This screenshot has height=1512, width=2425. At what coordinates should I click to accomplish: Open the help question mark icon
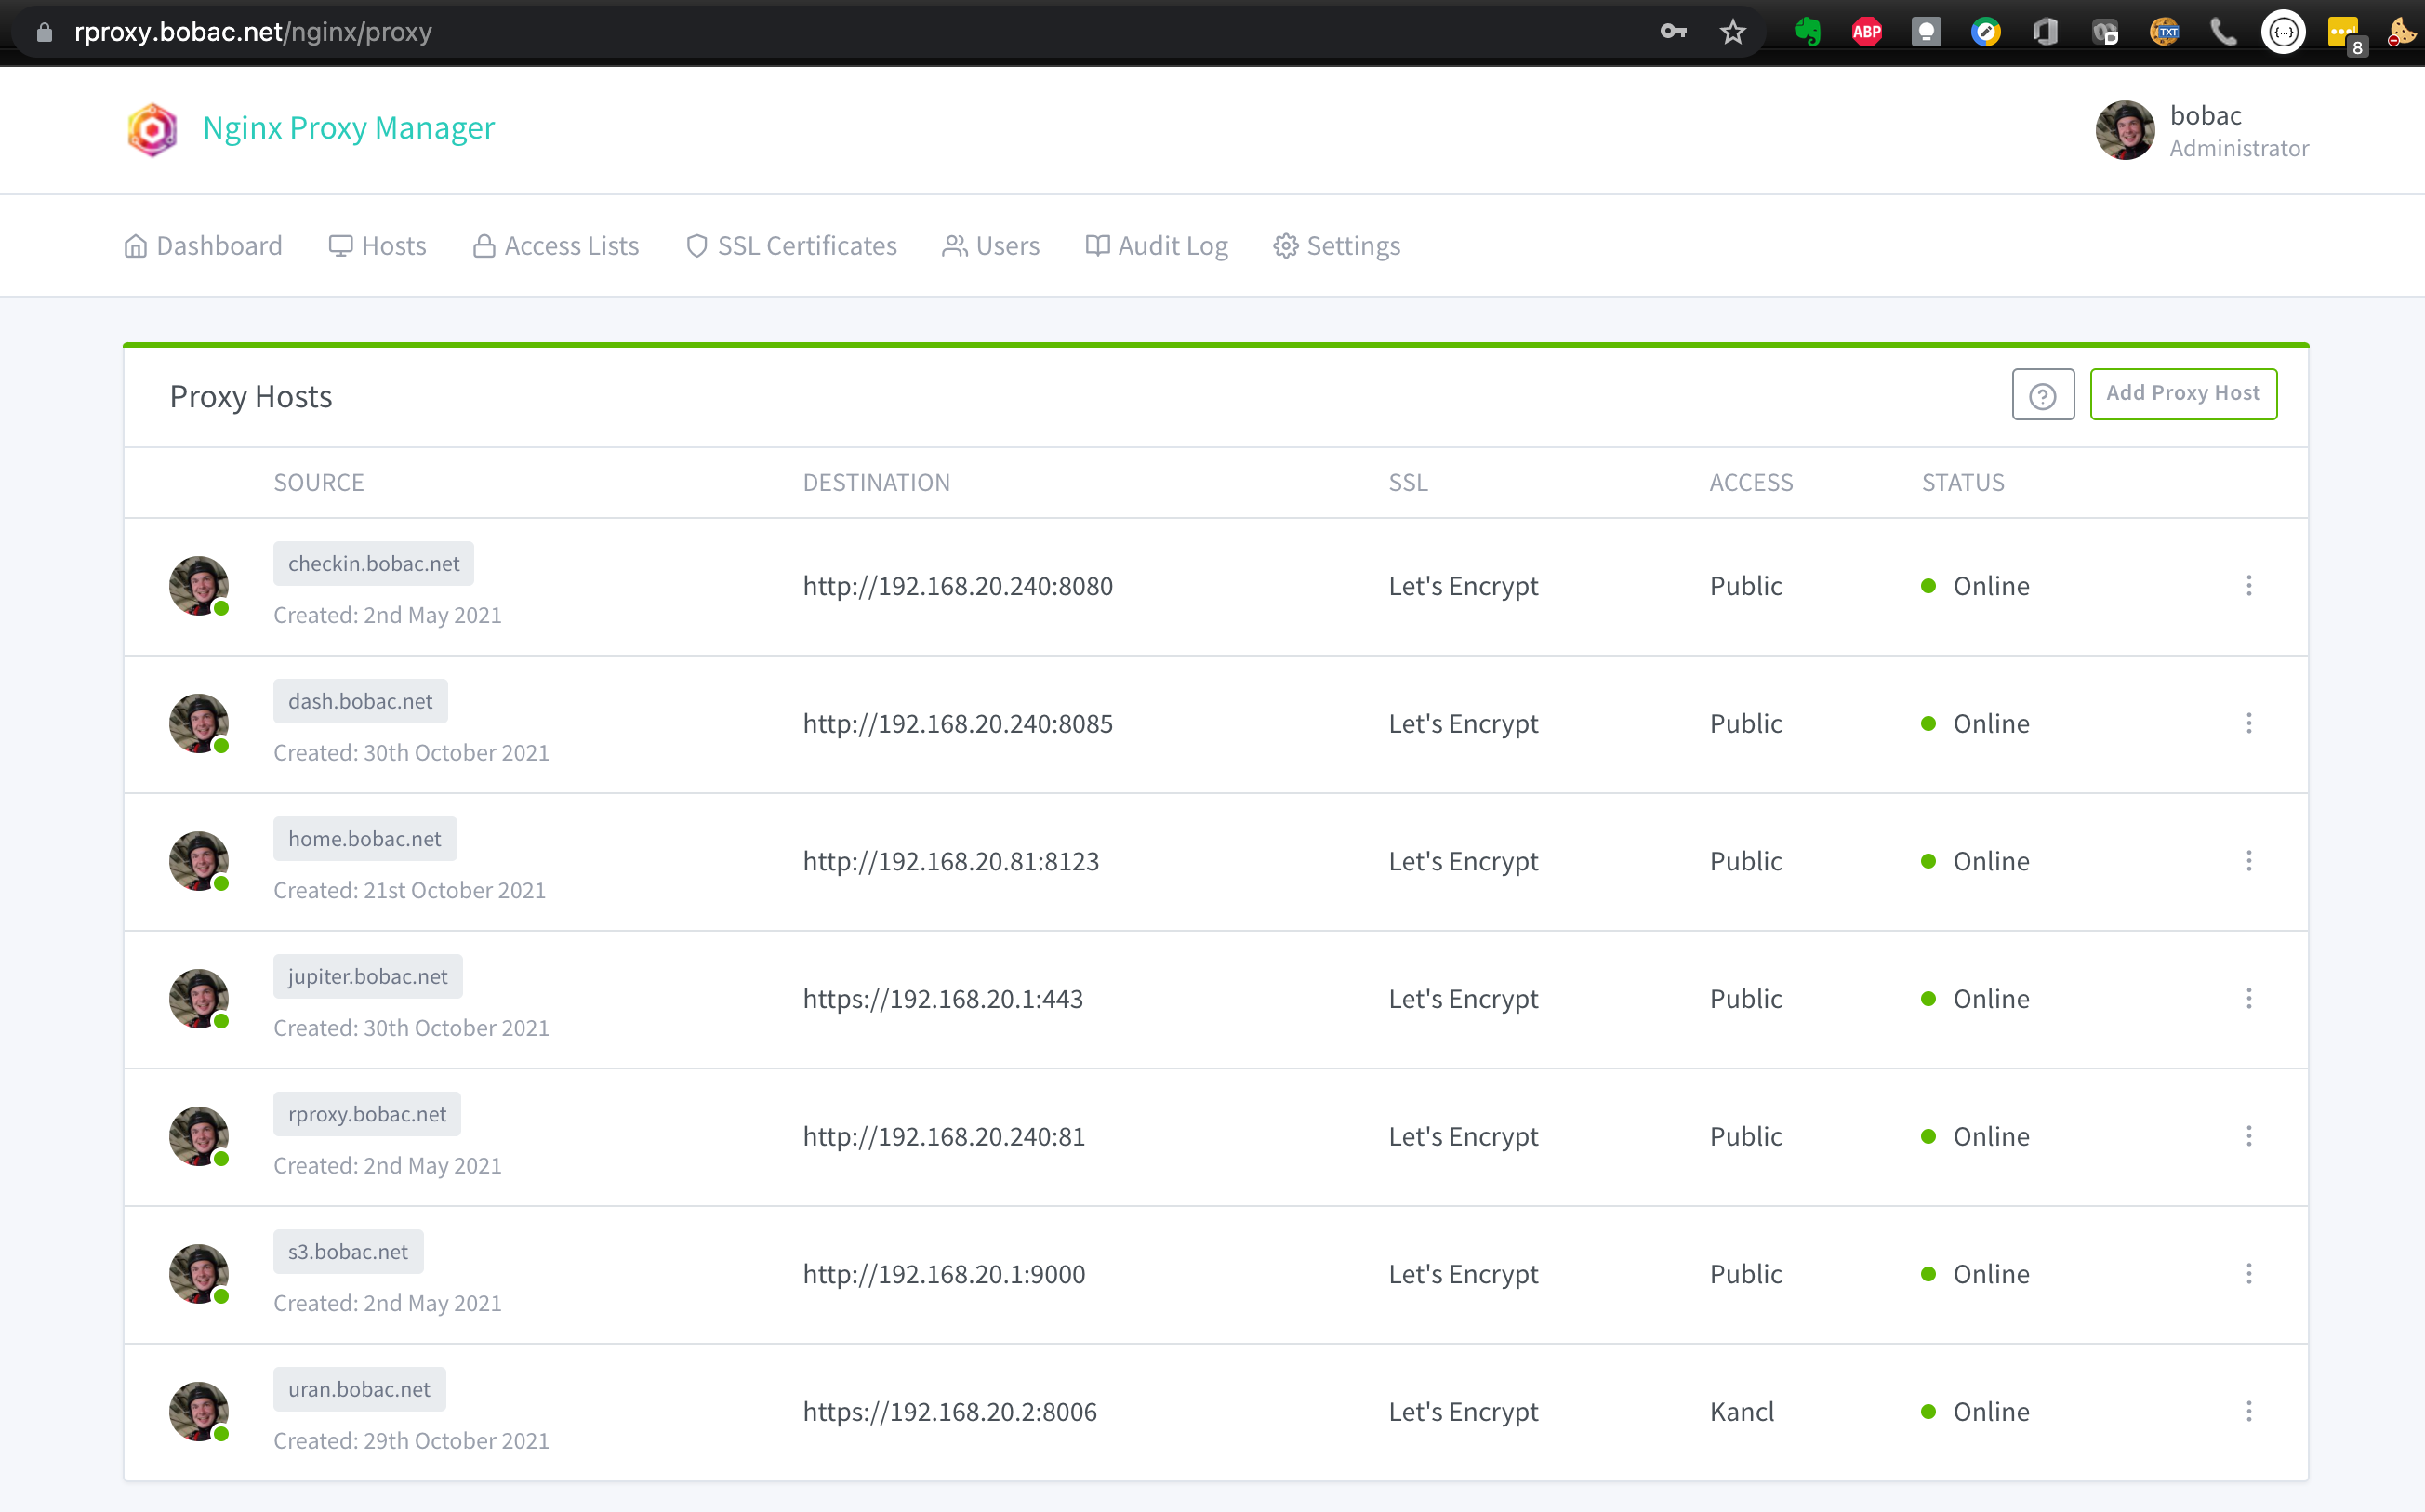(2043, 394)
